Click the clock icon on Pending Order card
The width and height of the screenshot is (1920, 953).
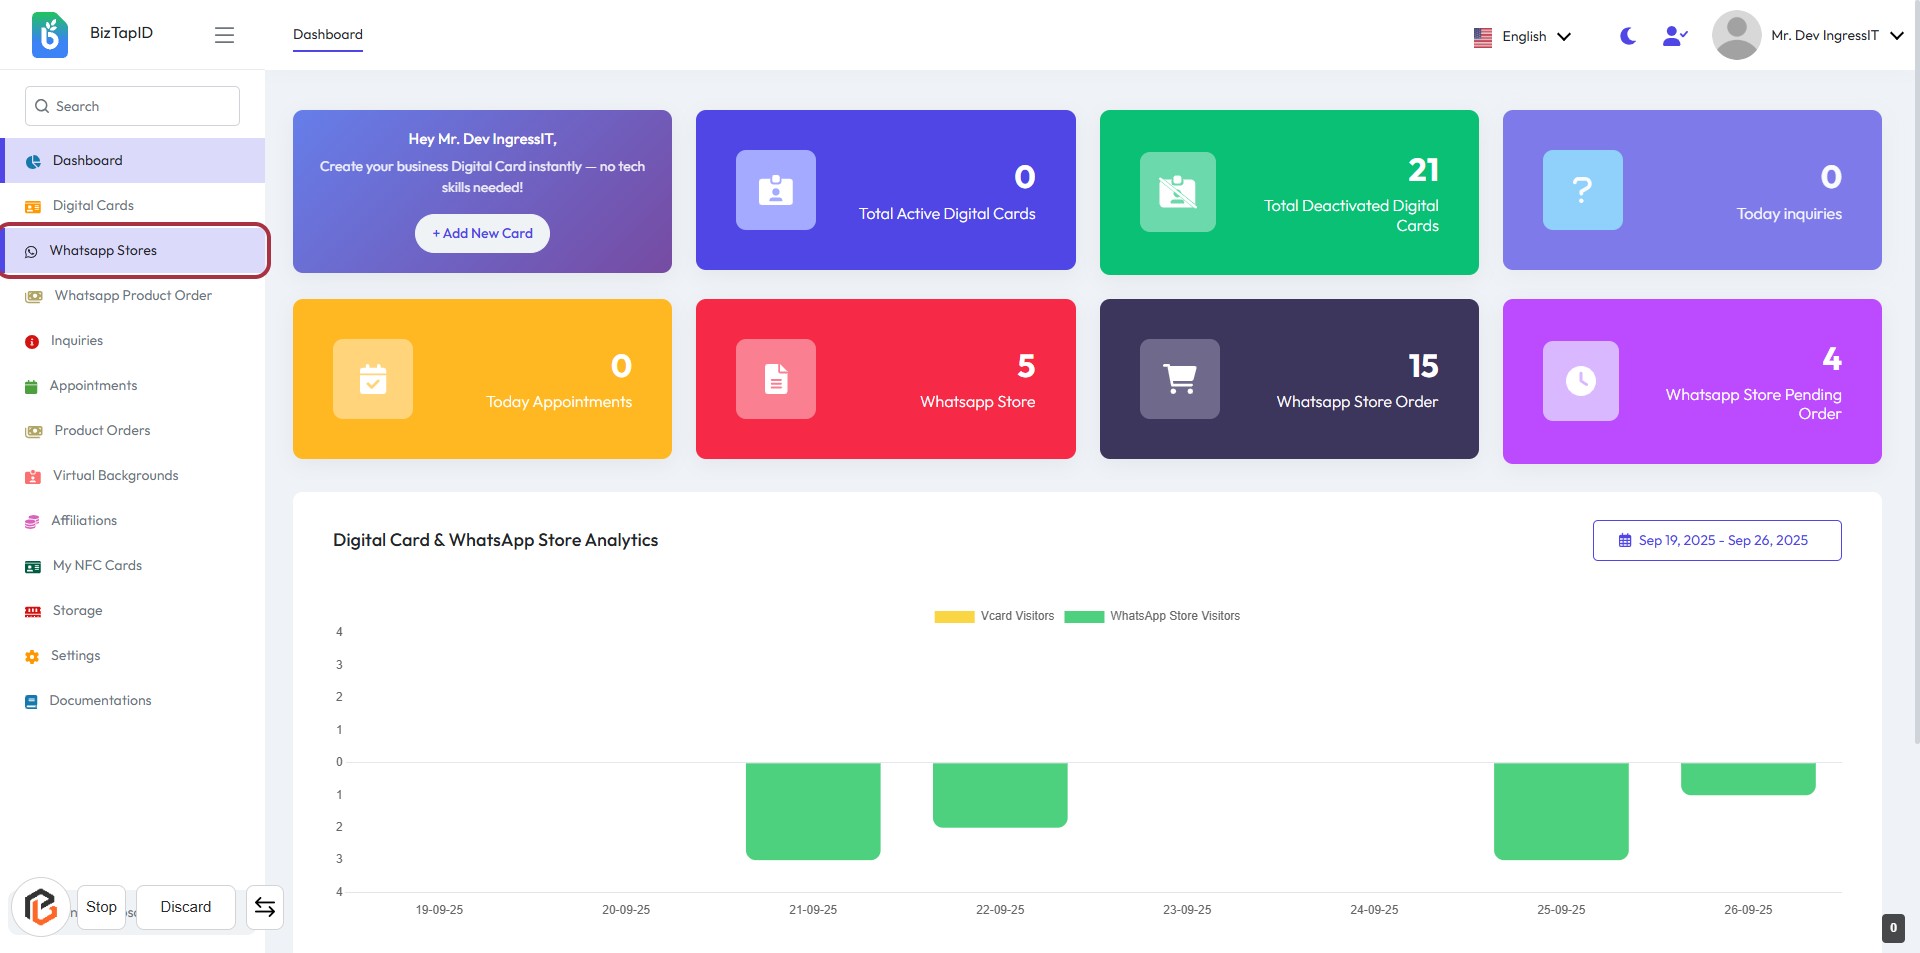(1580, 381)
